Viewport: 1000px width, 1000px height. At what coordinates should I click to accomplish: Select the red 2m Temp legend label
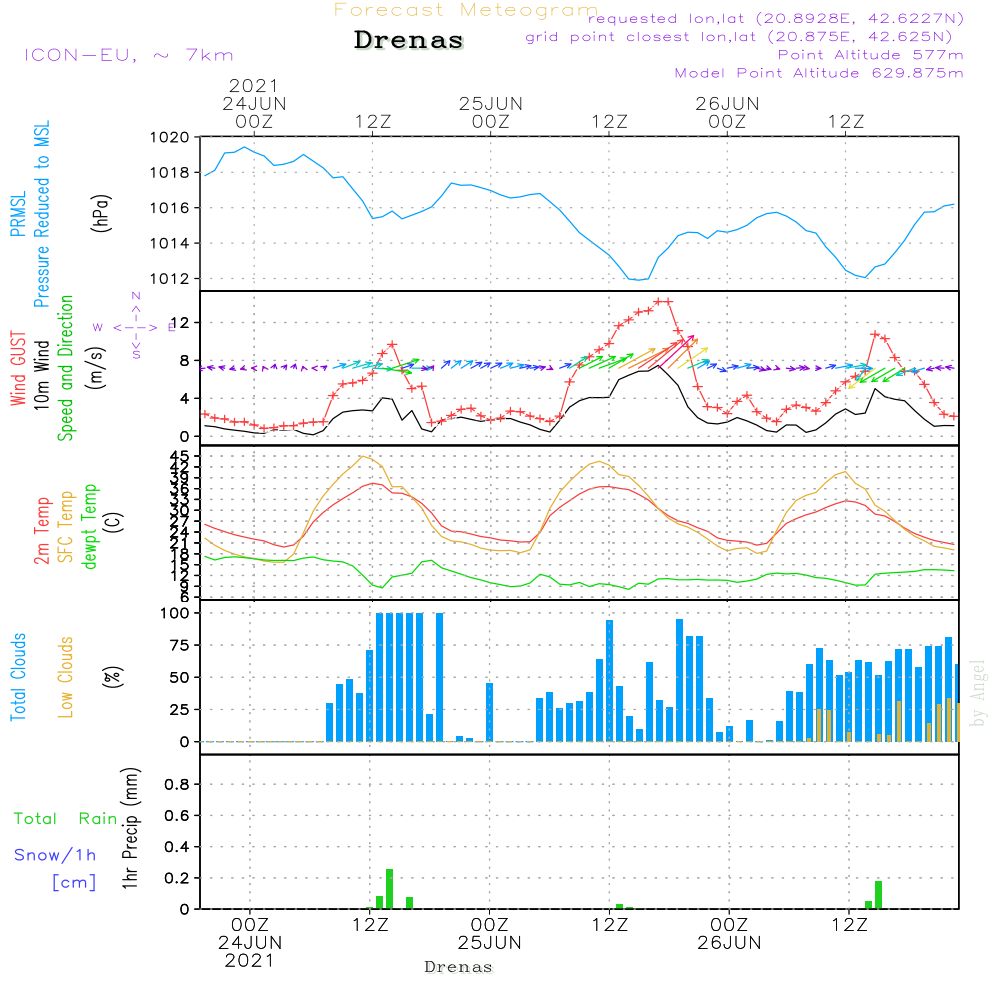pyautogui.click(x=43, y=528)
